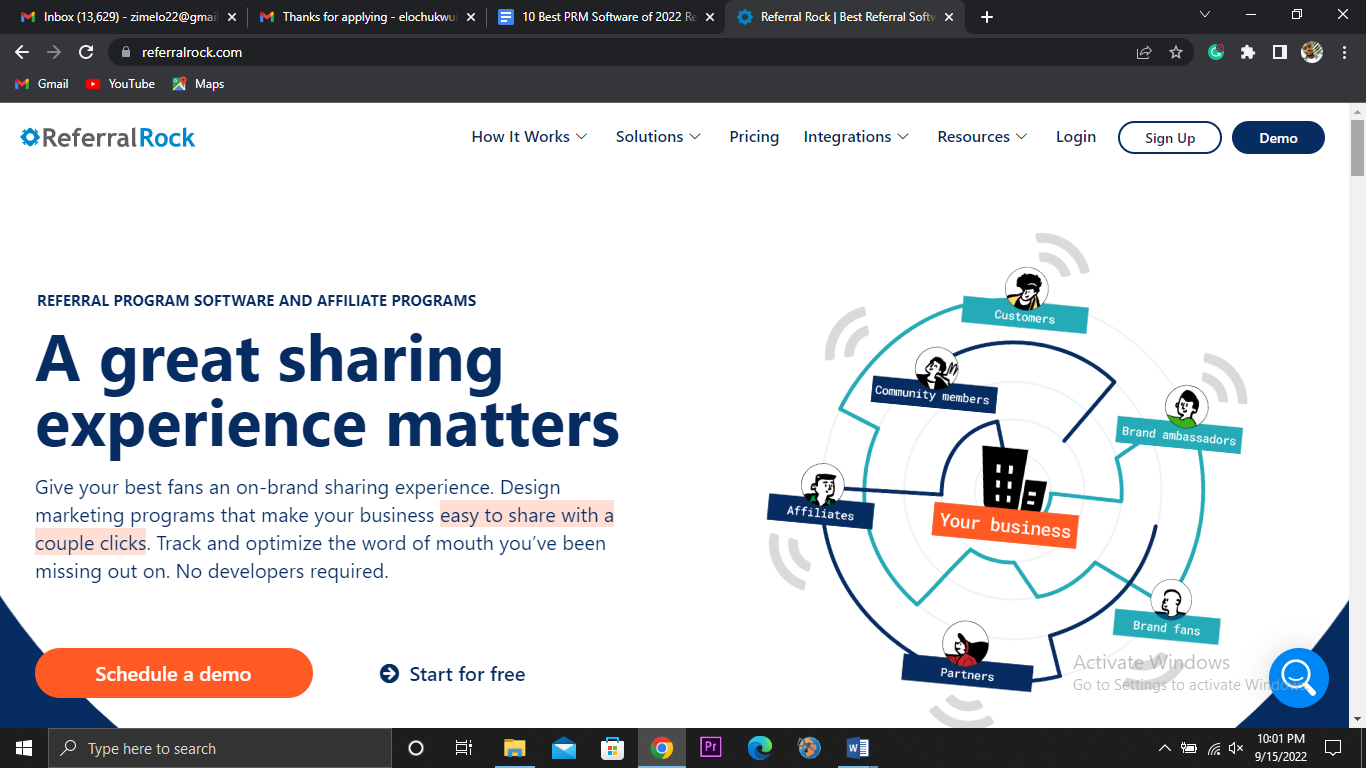1366x768 pixels.
Task: Open a new browser tab
Action: tap(987, 17)
